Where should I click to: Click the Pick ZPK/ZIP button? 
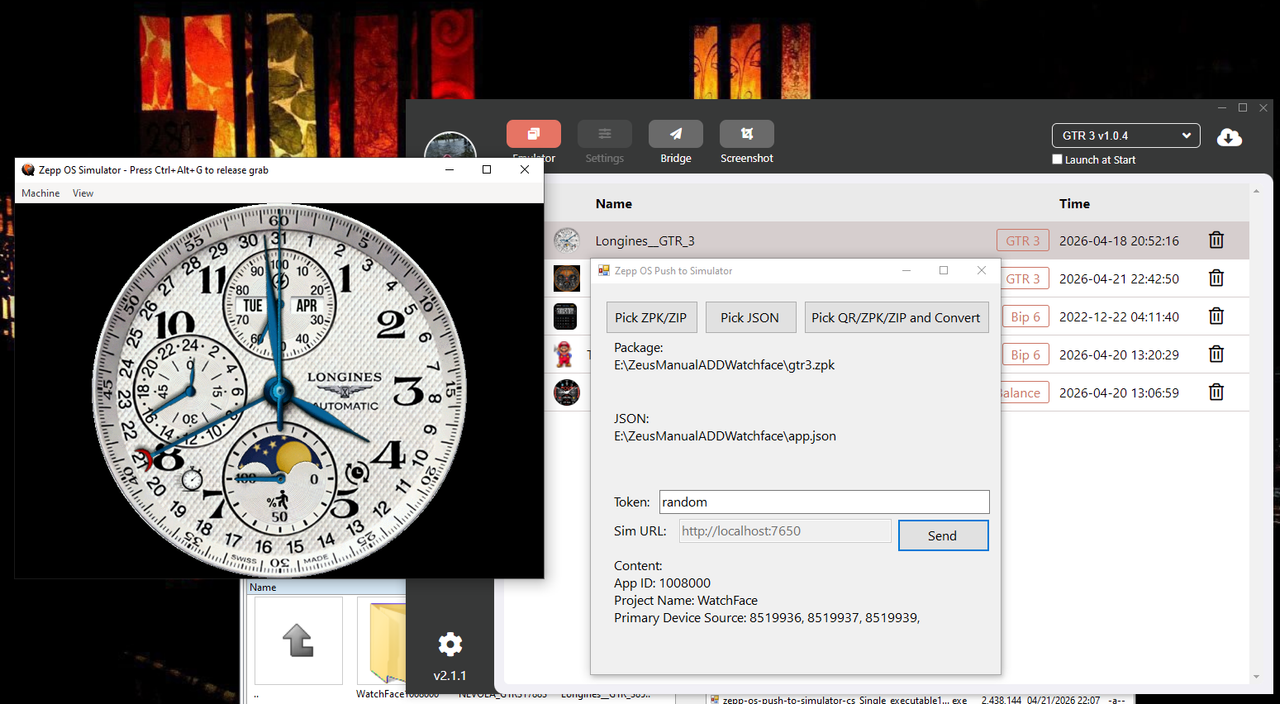651,317
